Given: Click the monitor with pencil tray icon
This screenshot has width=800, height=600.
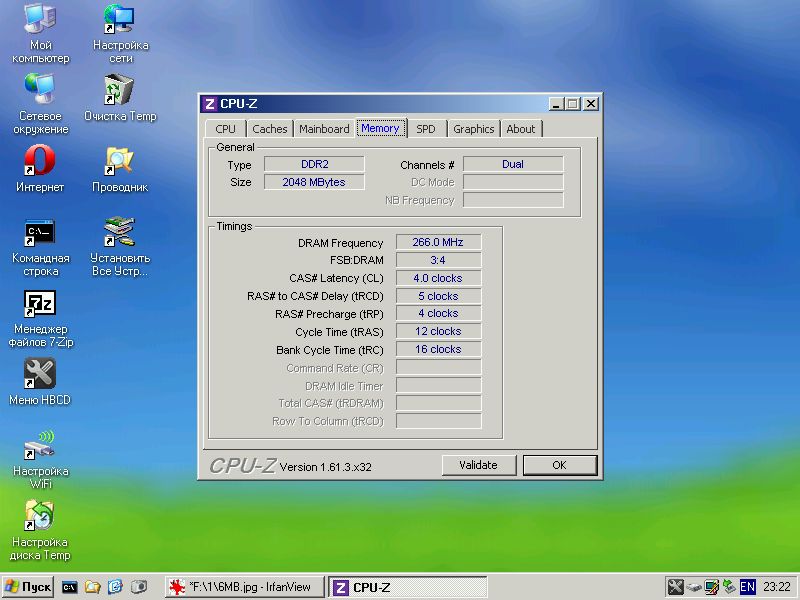Looking at the screenshot, I should pyautogui.click(x=712, y=587).
